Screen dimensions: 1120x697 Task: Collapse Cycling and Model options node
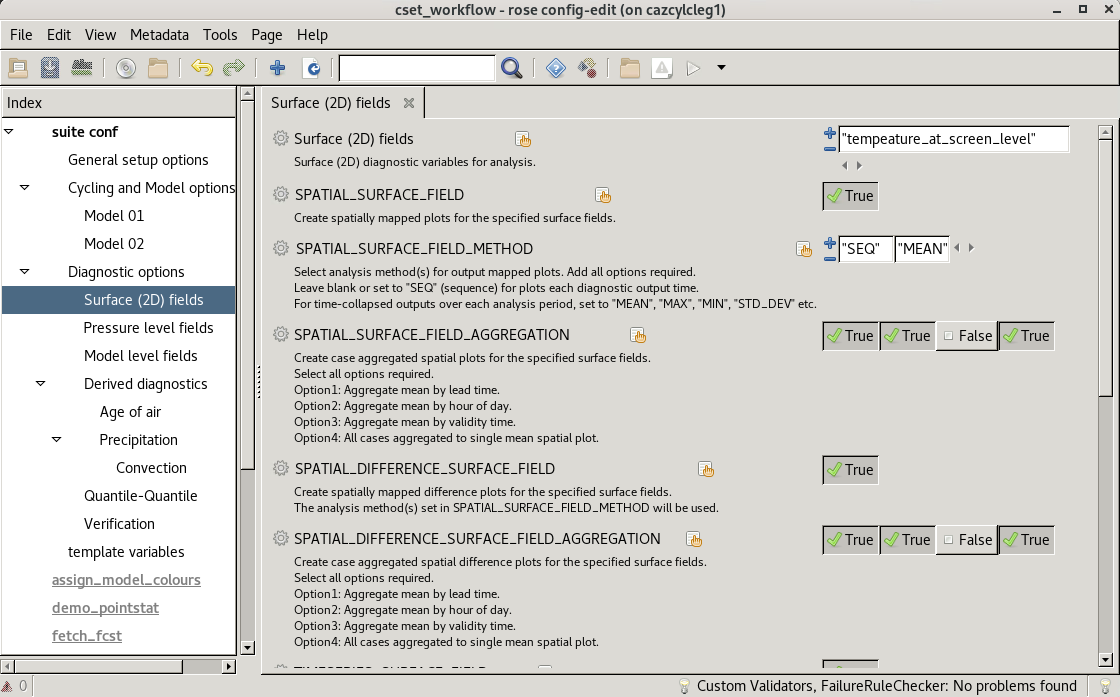(24, 188)
